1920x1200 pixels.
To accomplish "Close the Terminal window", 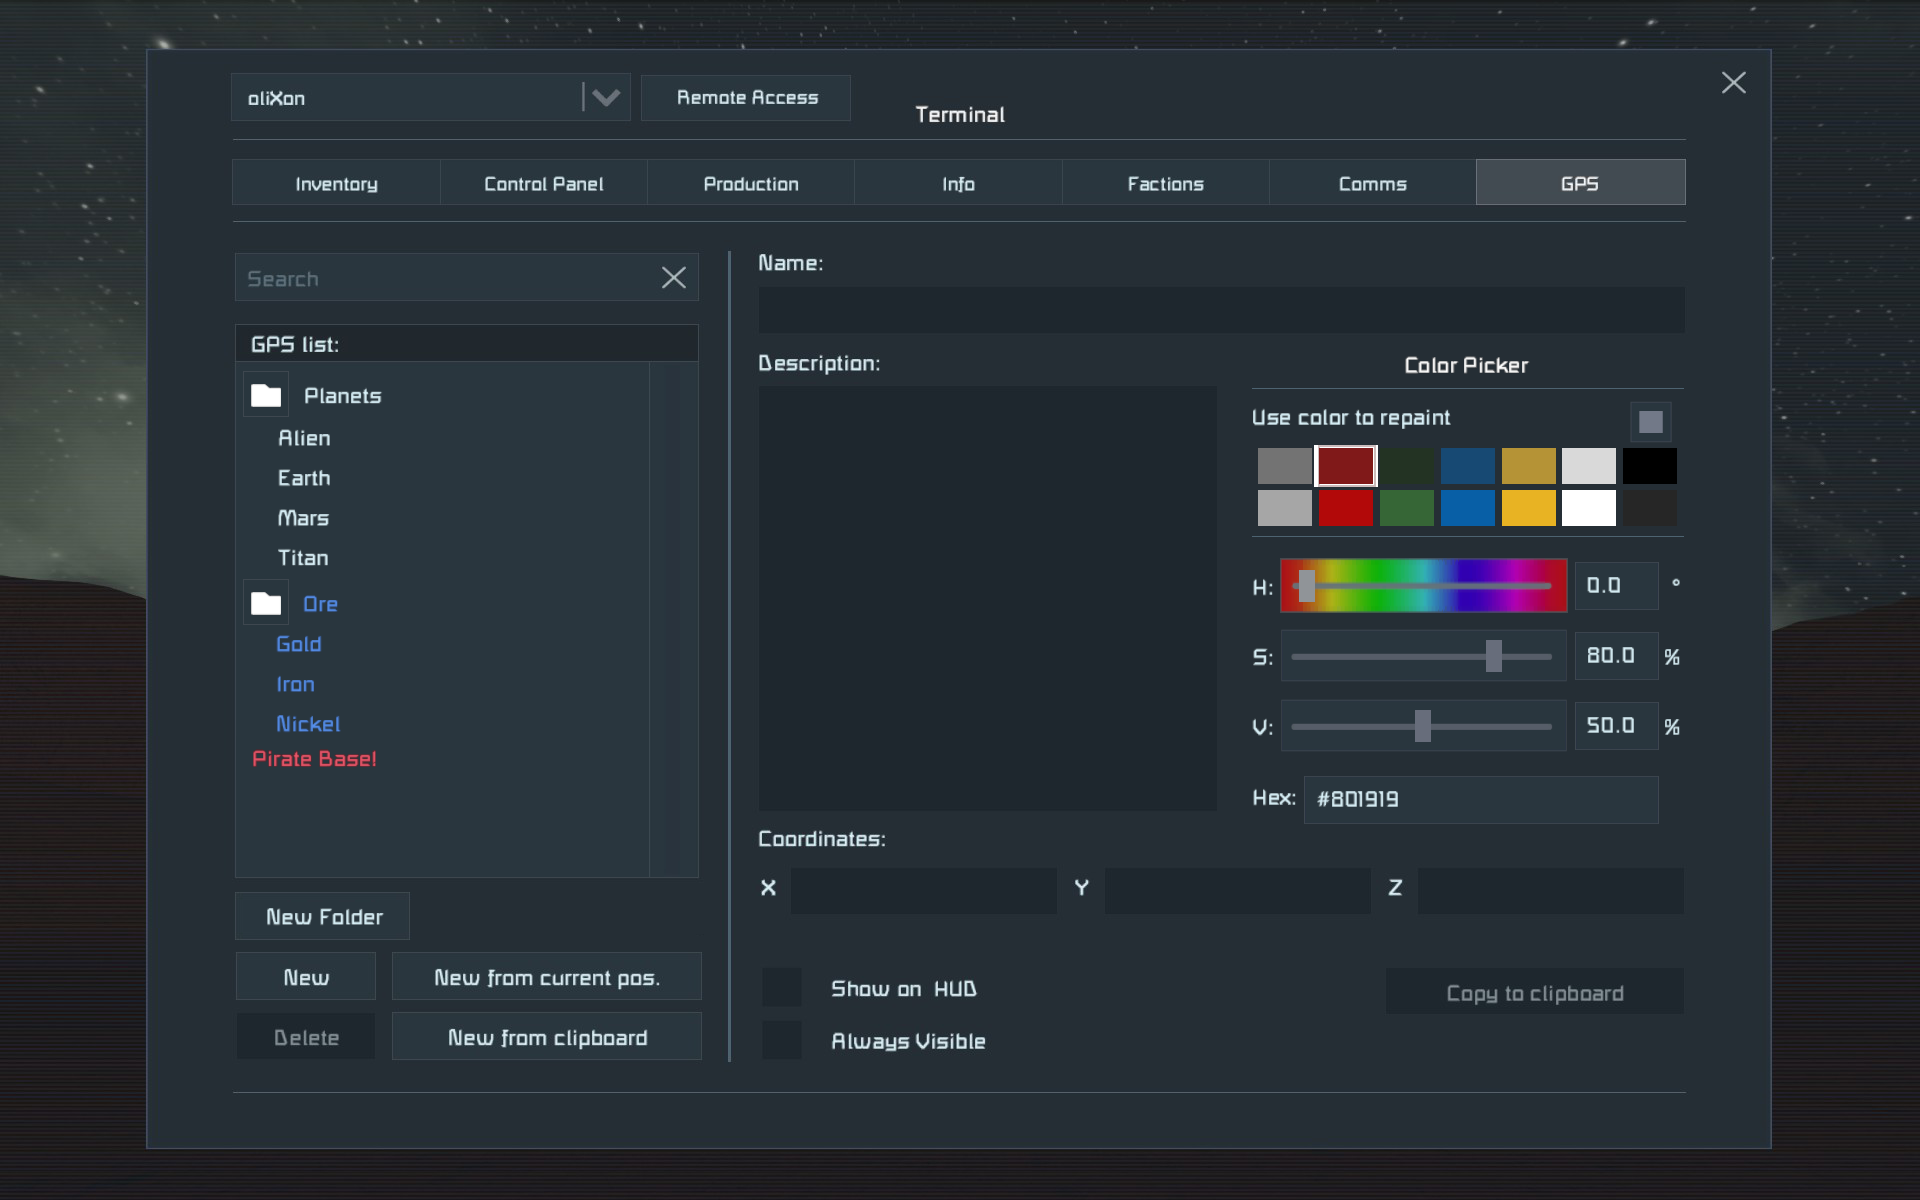I will click(x=1733, y=83).
